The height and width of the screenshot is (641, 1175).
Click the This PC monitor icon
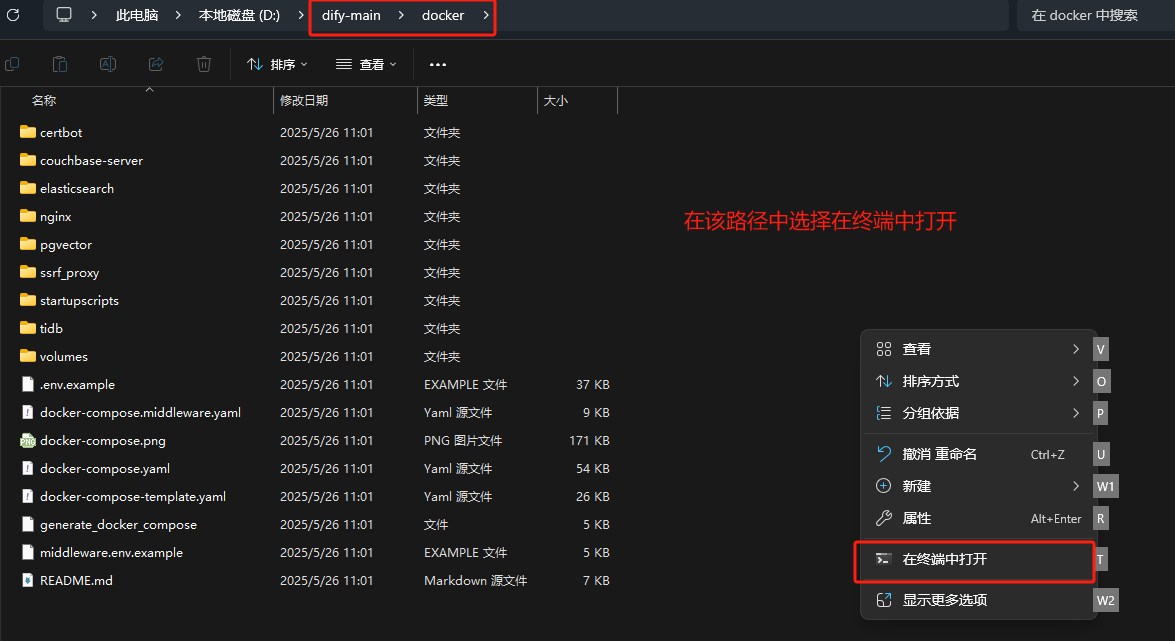(x=64, y=15)
